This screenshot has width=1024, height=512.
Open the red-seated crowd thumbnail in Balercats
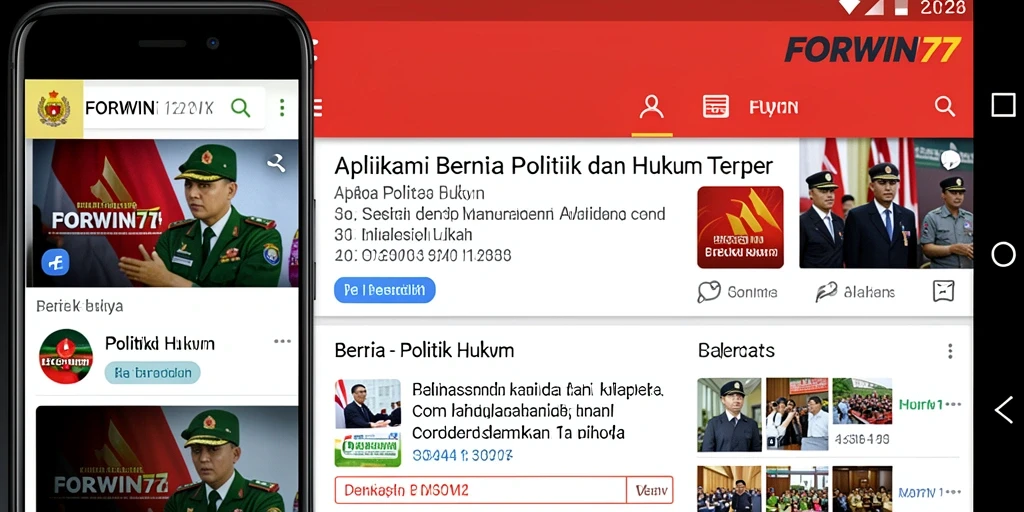(x=862, y=402)
